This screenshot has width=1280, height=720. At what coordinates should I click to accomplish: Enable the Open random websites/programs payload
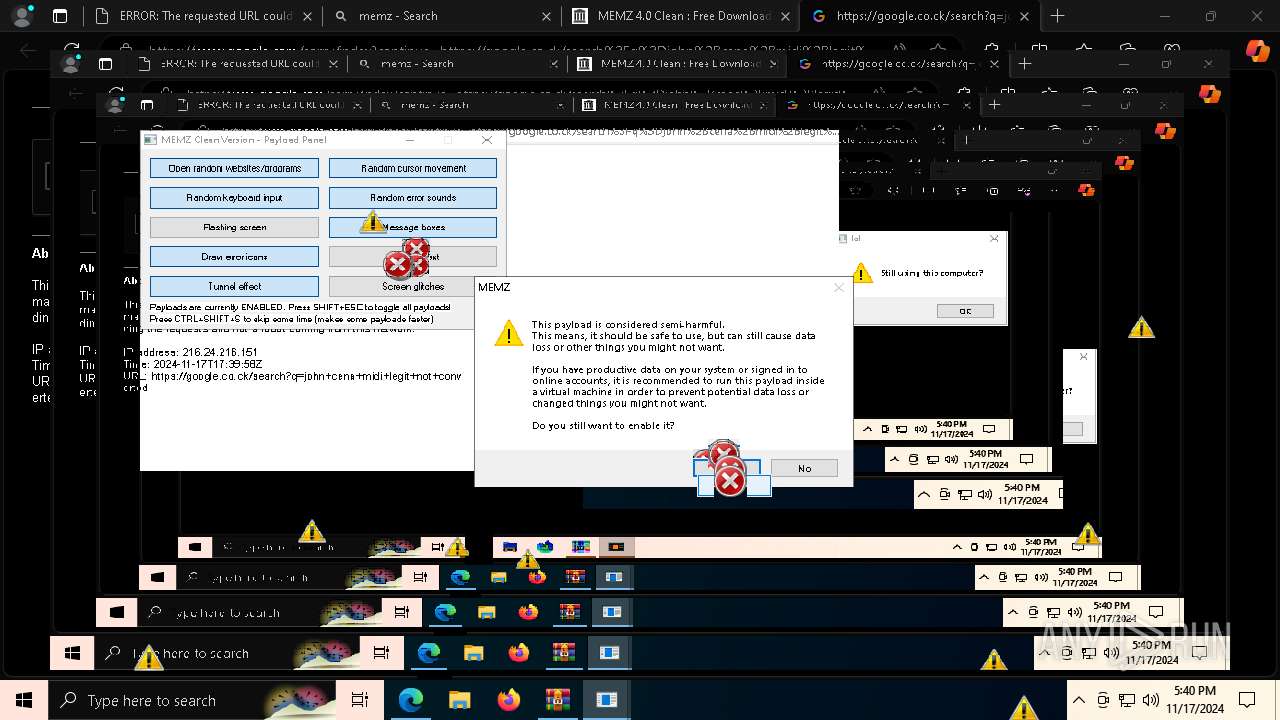[x=234, y=168]
